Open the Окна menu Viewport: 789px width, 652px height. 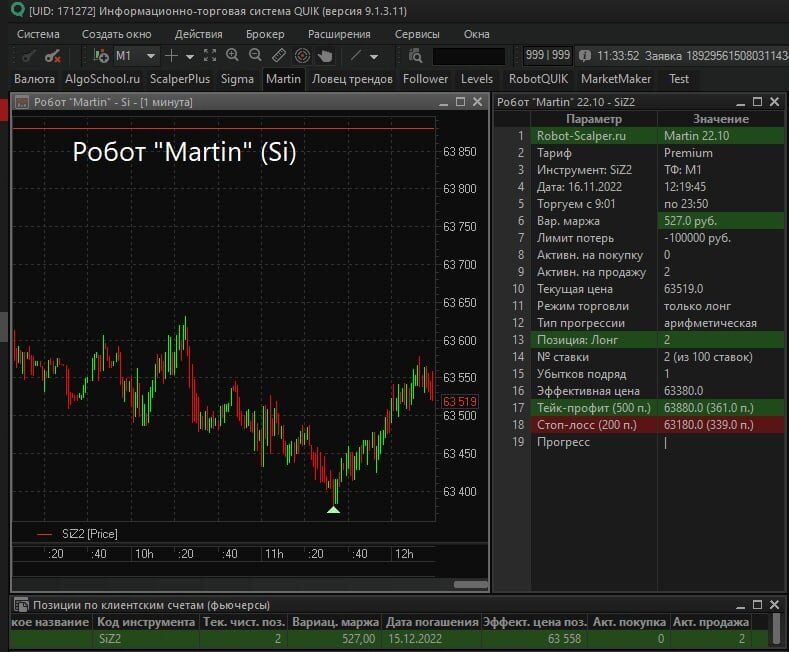pos(477,34)
